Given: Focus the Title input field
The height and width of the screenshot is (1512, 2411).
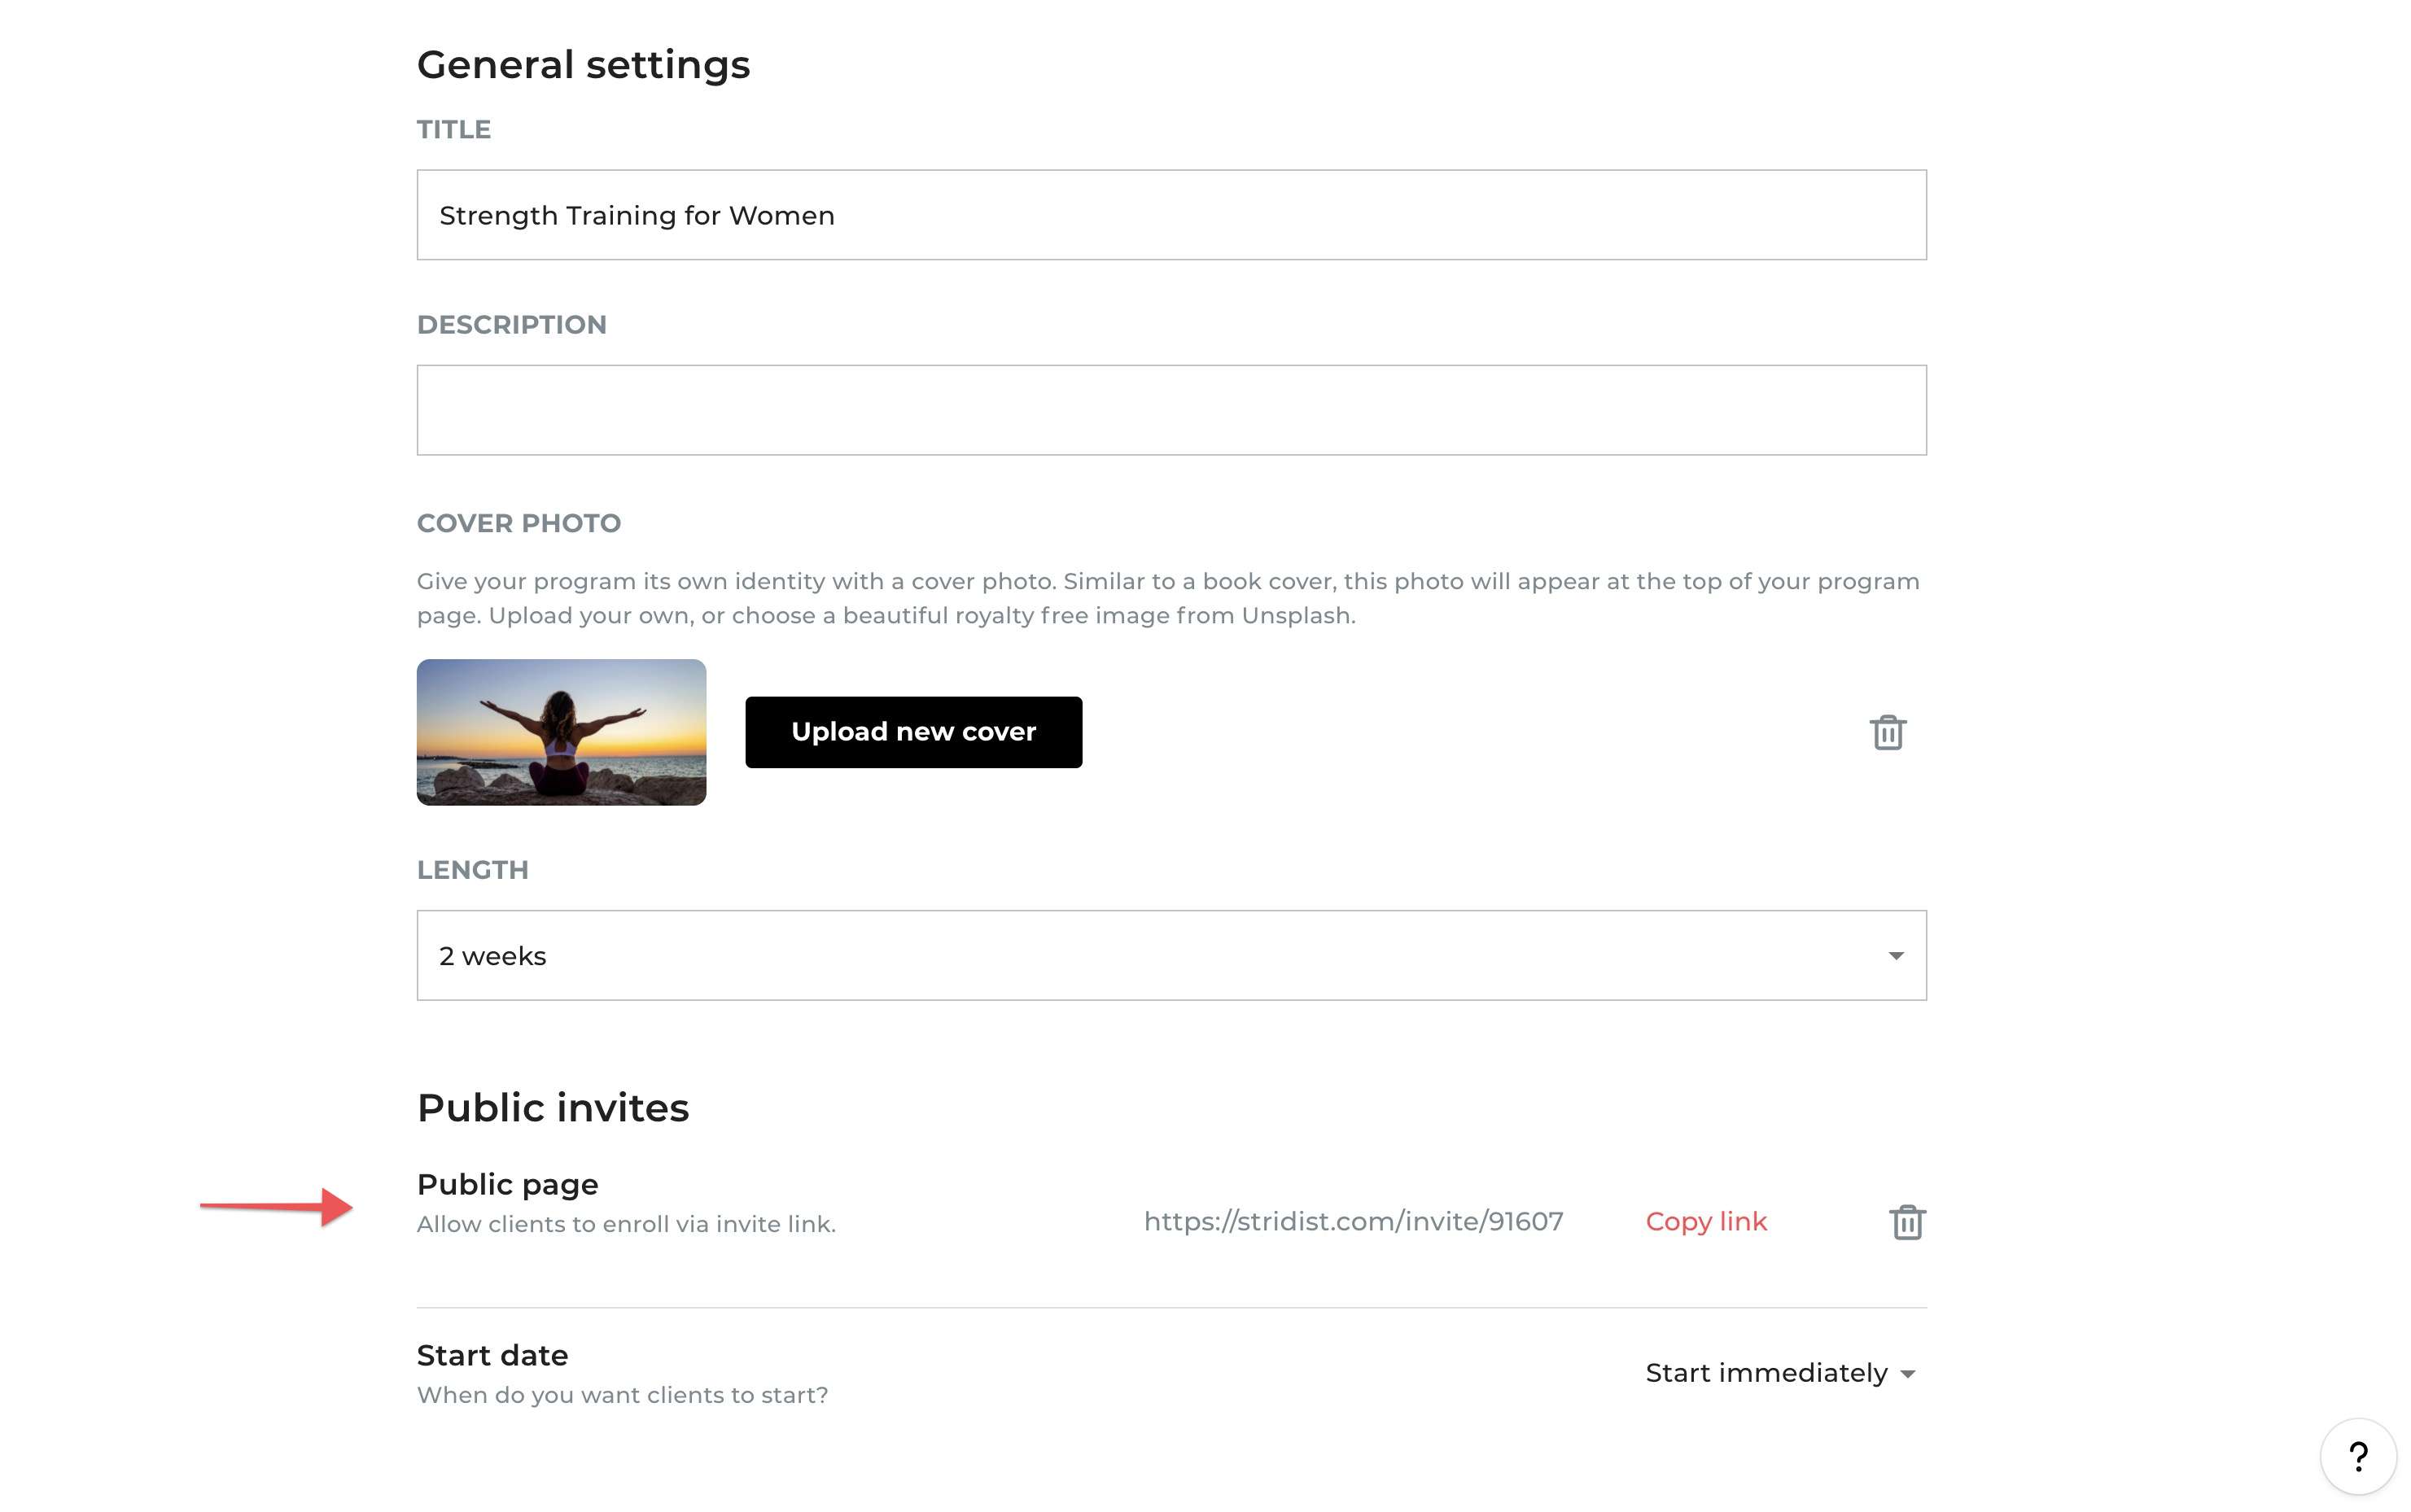Looking at the screenshot, I should [1171, 215].
